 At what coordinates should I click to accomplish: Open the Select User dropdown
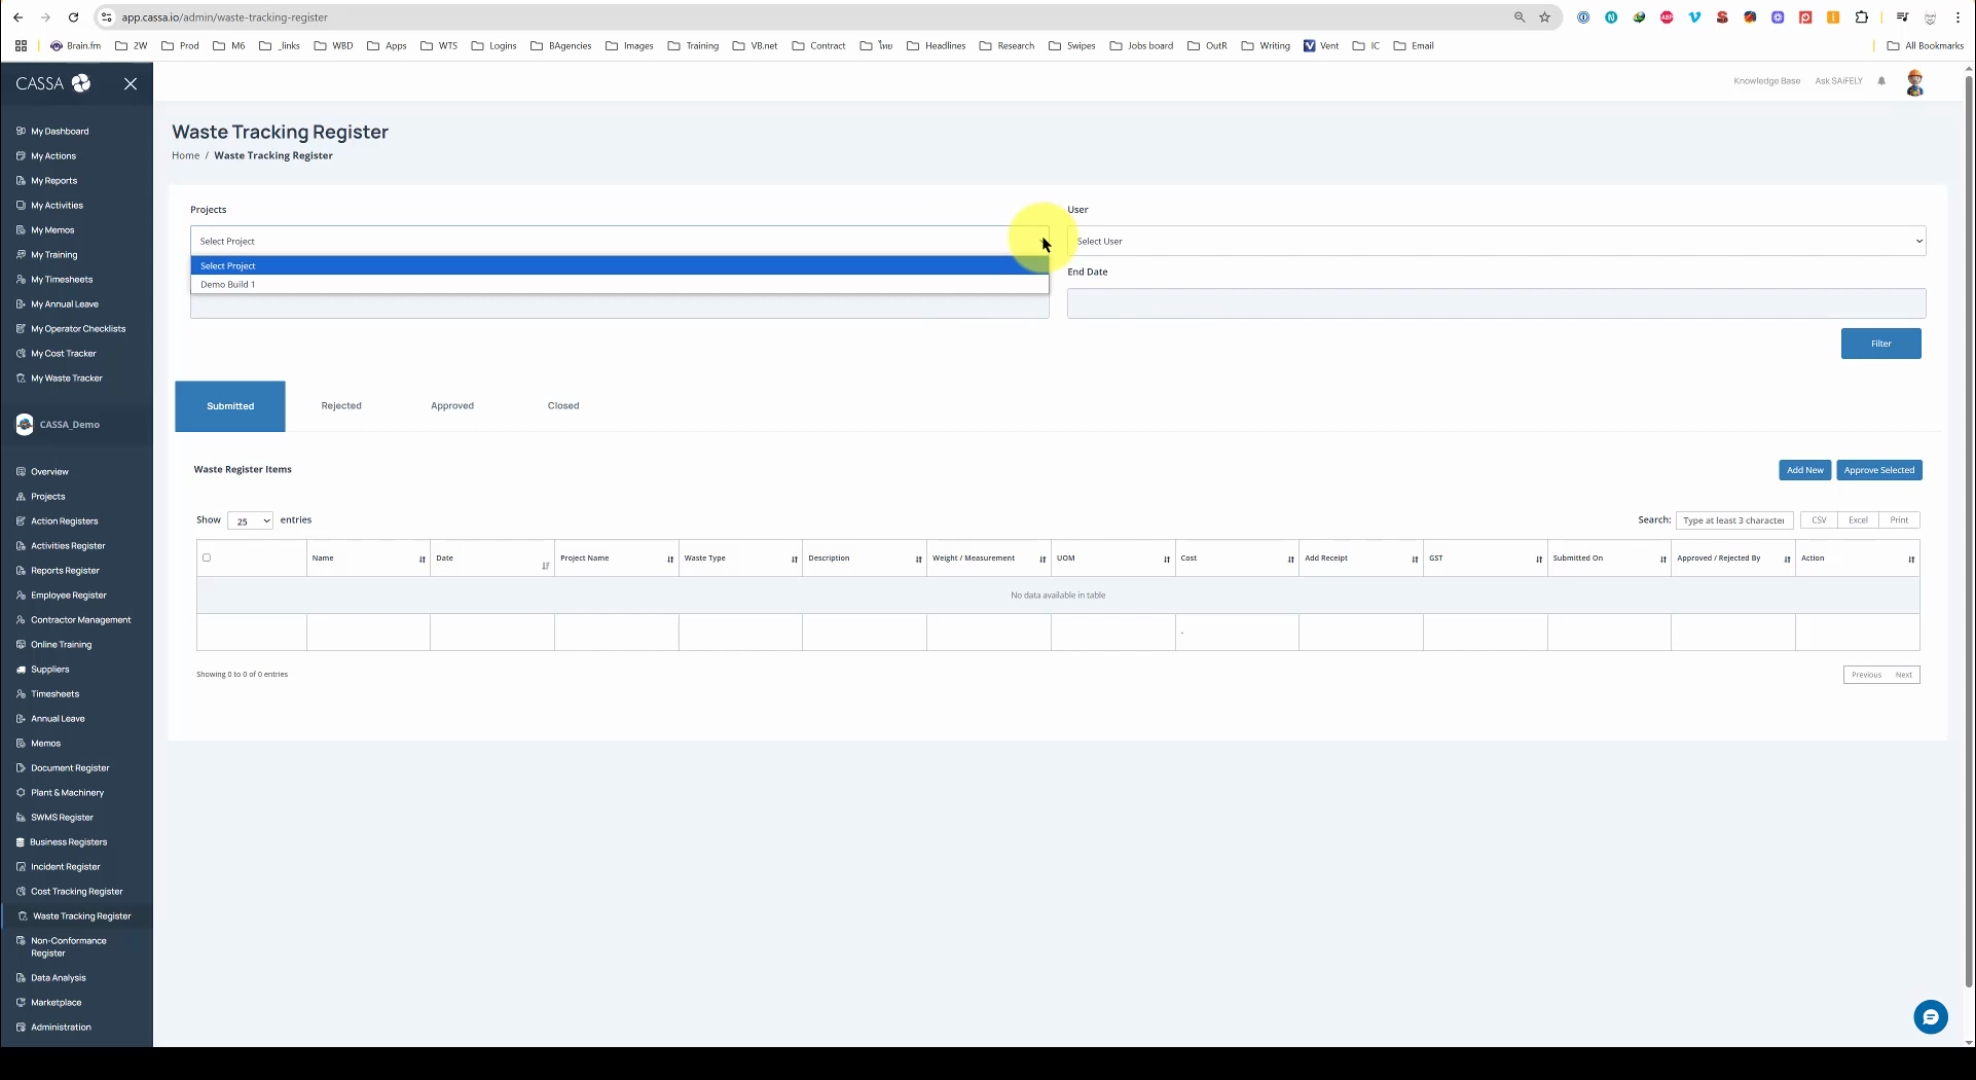(1495, 241)
